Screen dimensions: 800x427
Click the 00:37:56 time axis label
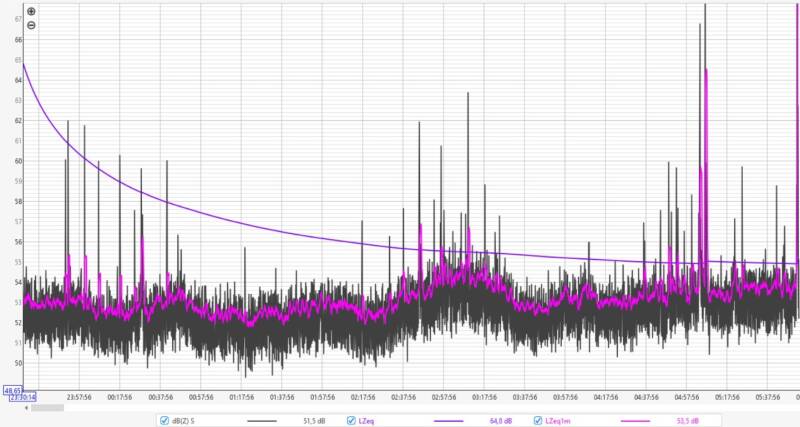pyautogui.click(x=160, y=397)
